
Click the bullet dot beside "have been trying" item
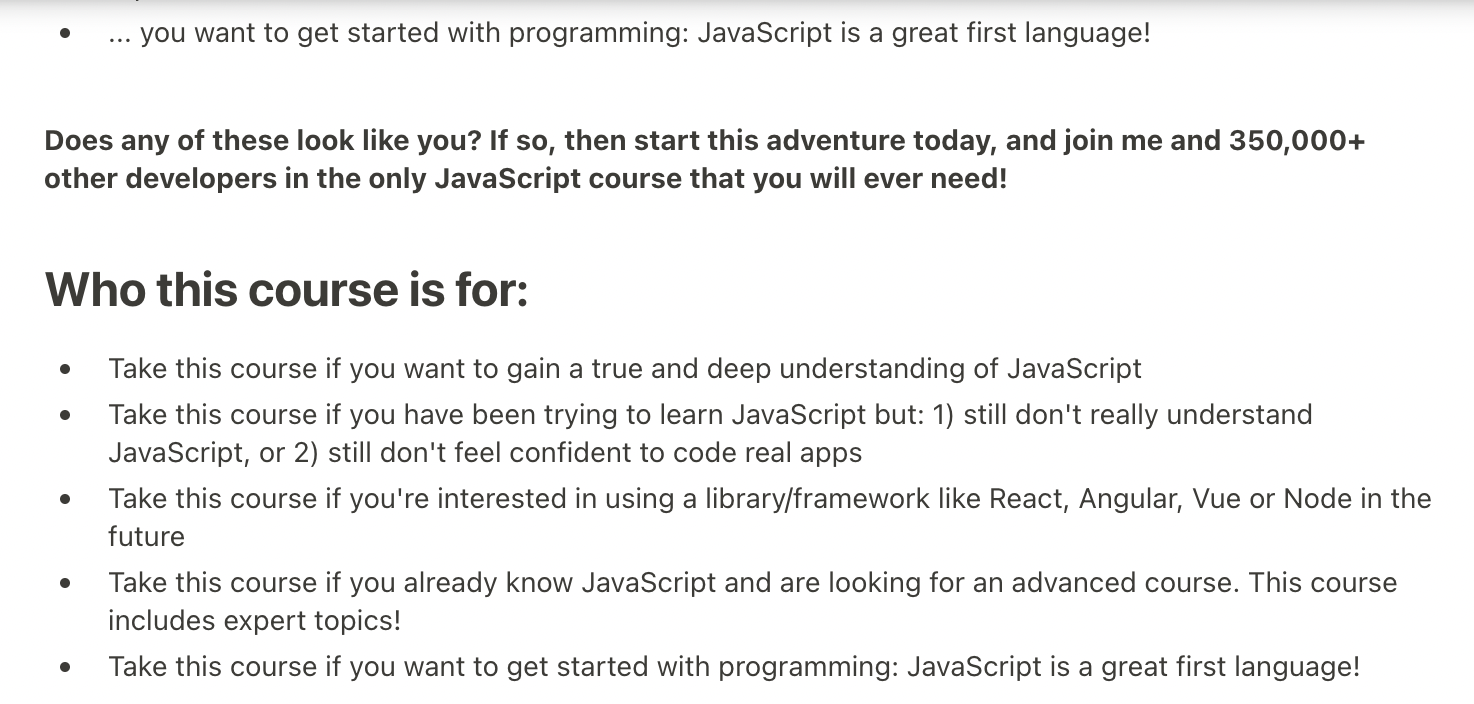coord(65,415)
